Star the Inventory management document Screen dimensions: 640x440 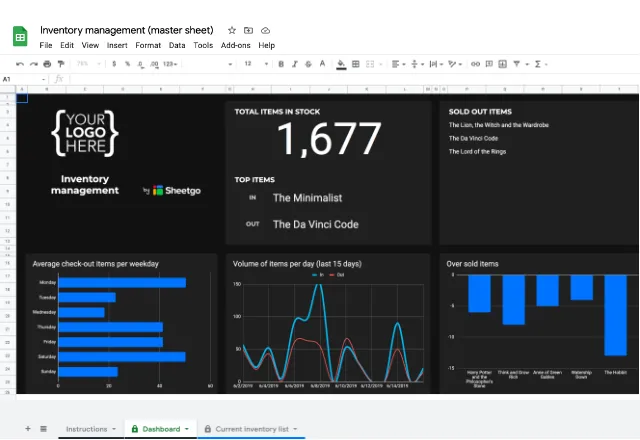coord(232,30)
